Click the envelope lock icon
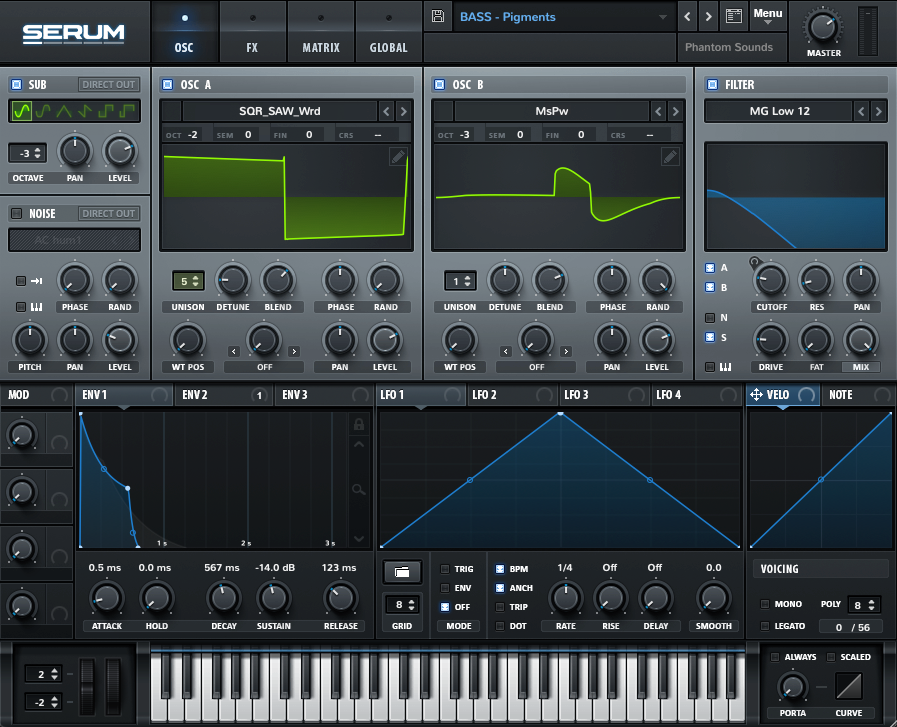897x727 pixels. (x=357, y=425)
